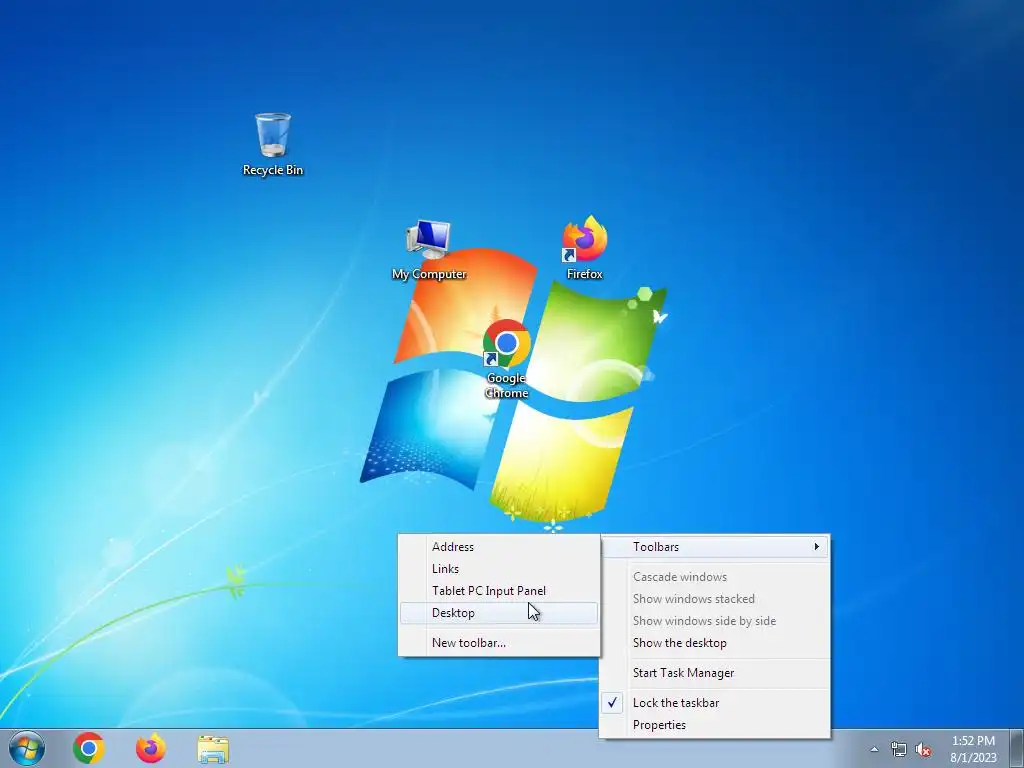Expand the Toolbars submenu
This screenshot has width=1024, height=768.
tap(715, 547)
